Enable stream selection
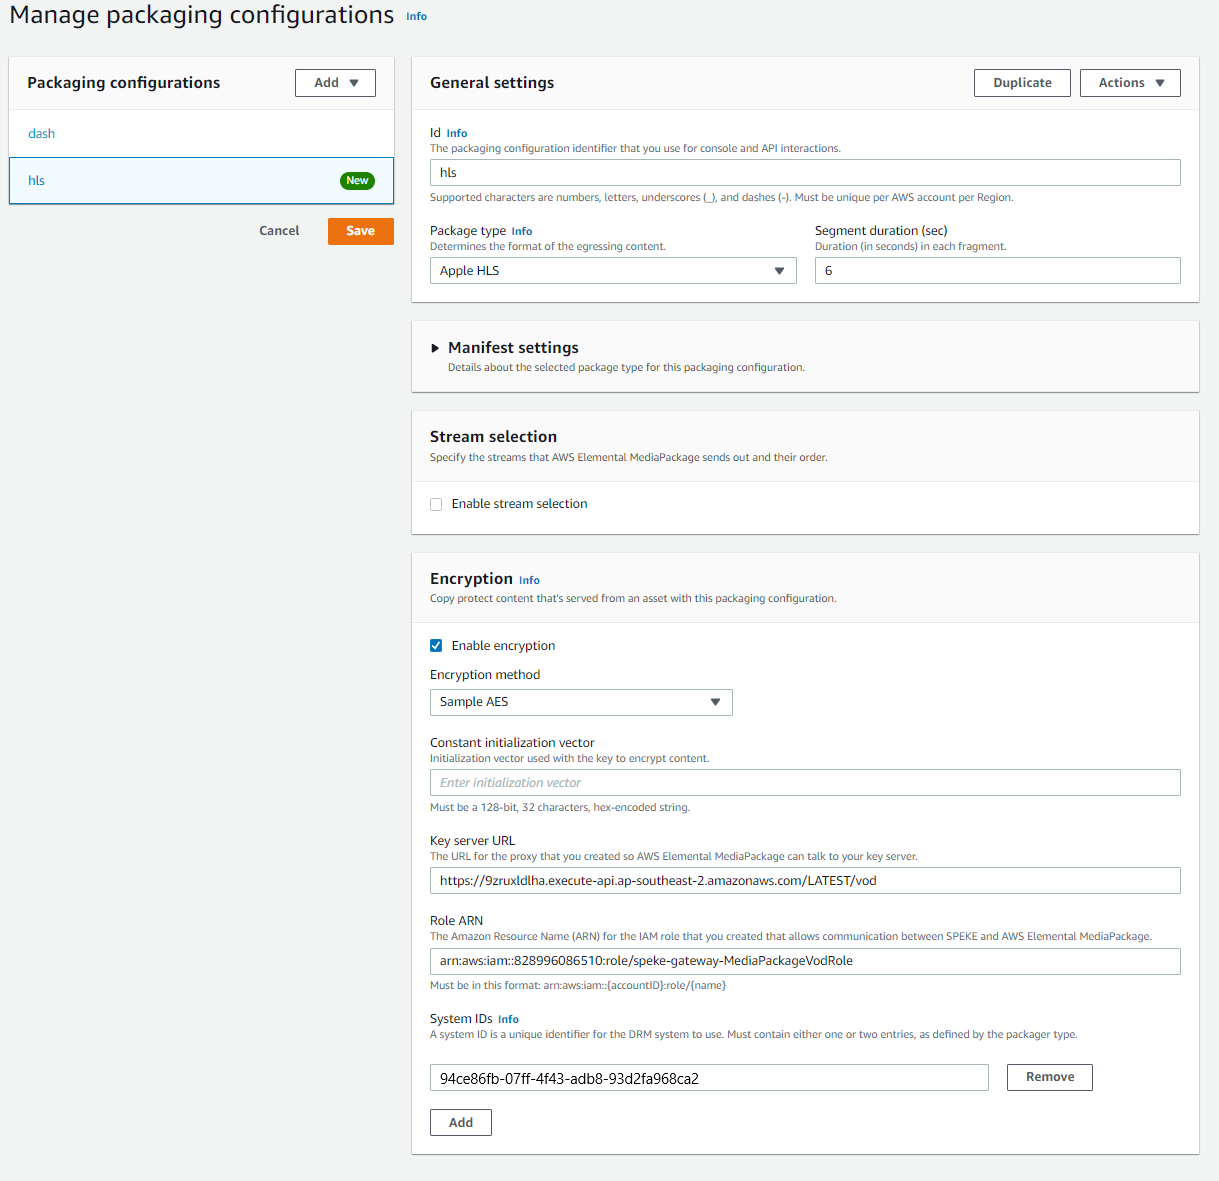The height and width of the screenshot is (1181, 1219). coord(436,504)
